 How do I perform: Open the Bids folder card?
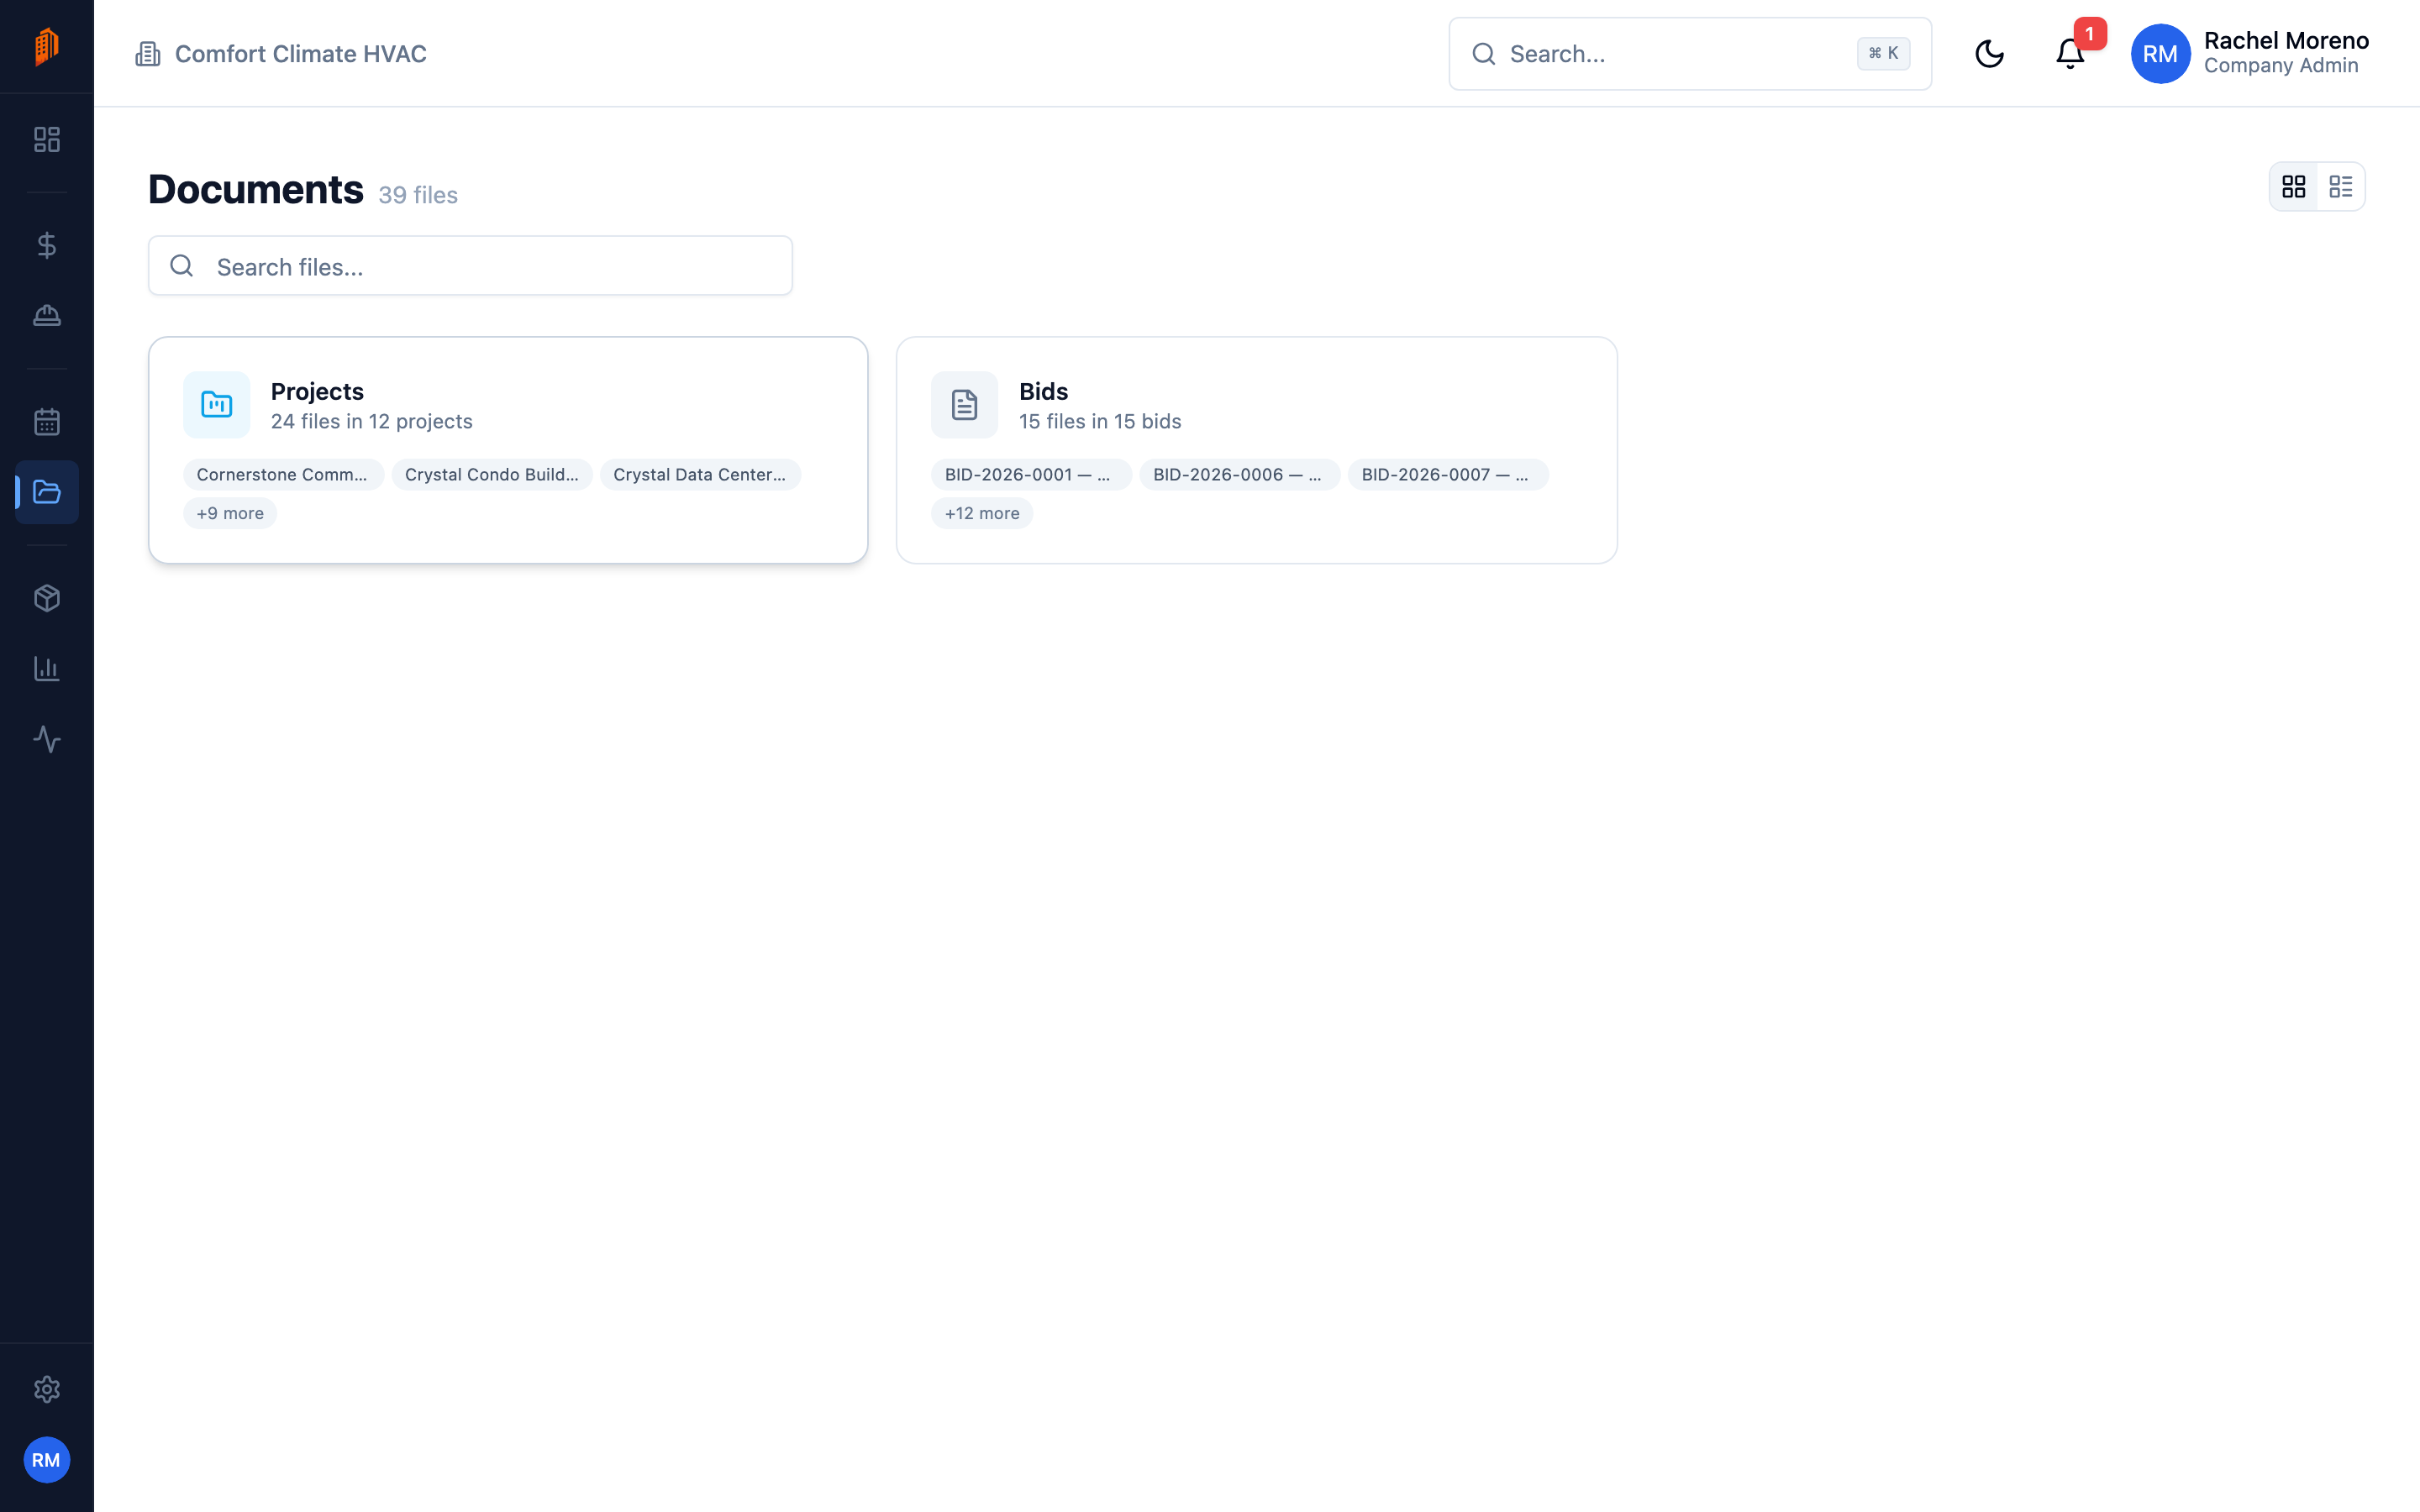pos(1256,450)
